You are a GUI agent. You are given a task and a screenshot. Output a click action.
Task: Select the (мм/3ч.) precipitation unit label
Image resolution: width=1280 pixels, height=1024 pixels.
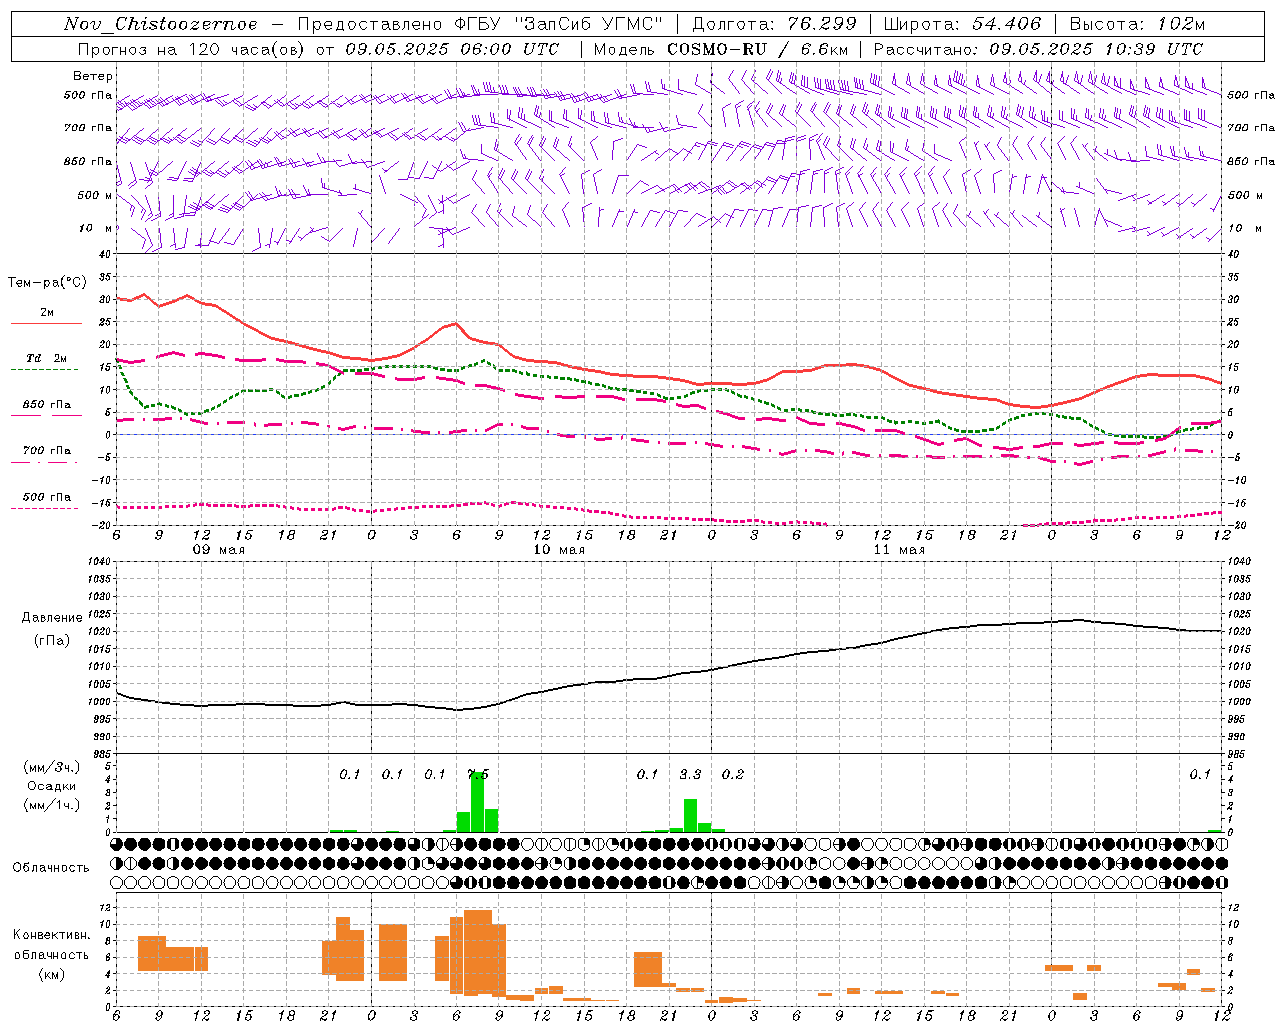click(x=52, y=768)
